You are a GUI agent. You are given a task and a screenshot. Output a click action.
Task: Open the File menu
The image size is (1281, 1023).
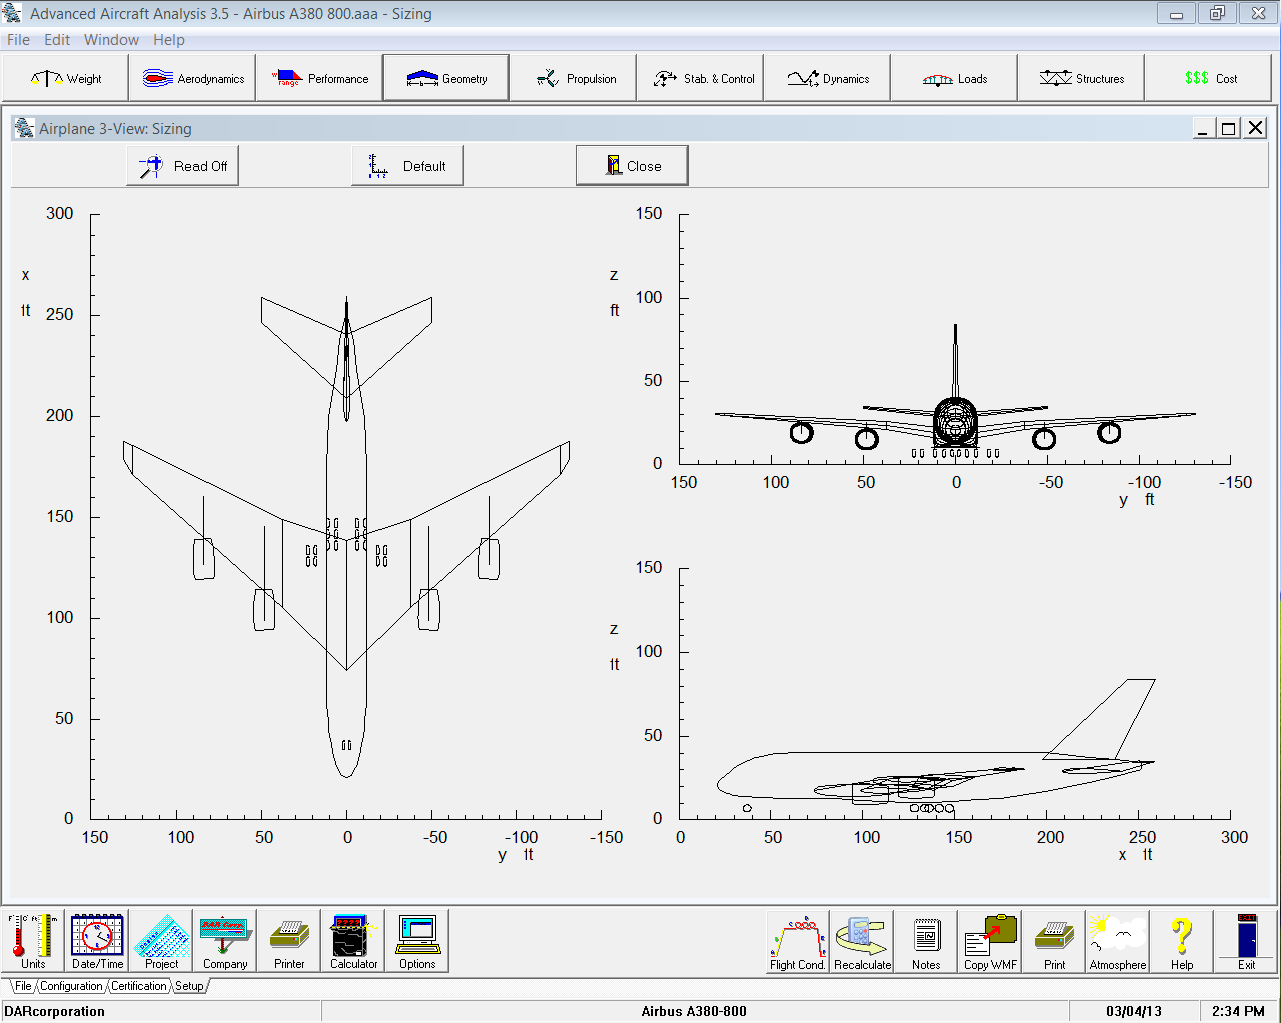[18, 40]
